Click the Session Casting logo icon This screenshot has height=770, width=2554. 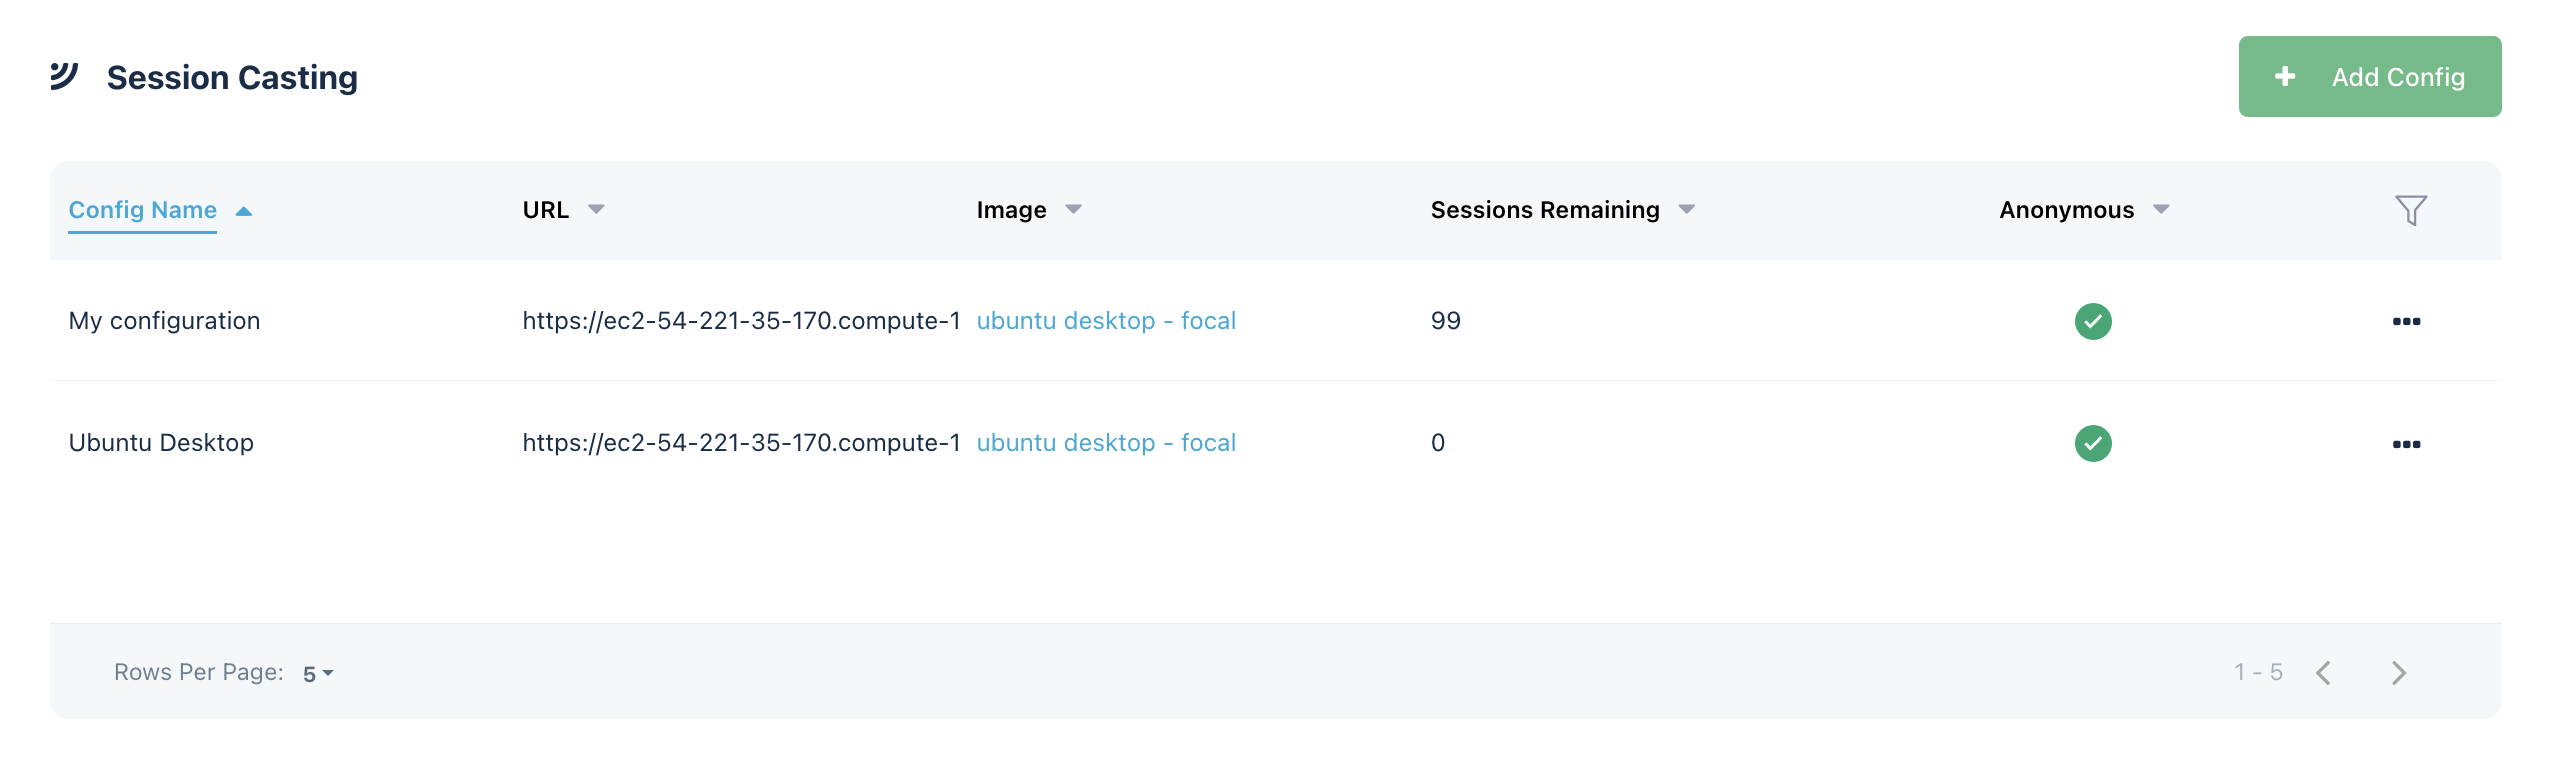[64, 76]
